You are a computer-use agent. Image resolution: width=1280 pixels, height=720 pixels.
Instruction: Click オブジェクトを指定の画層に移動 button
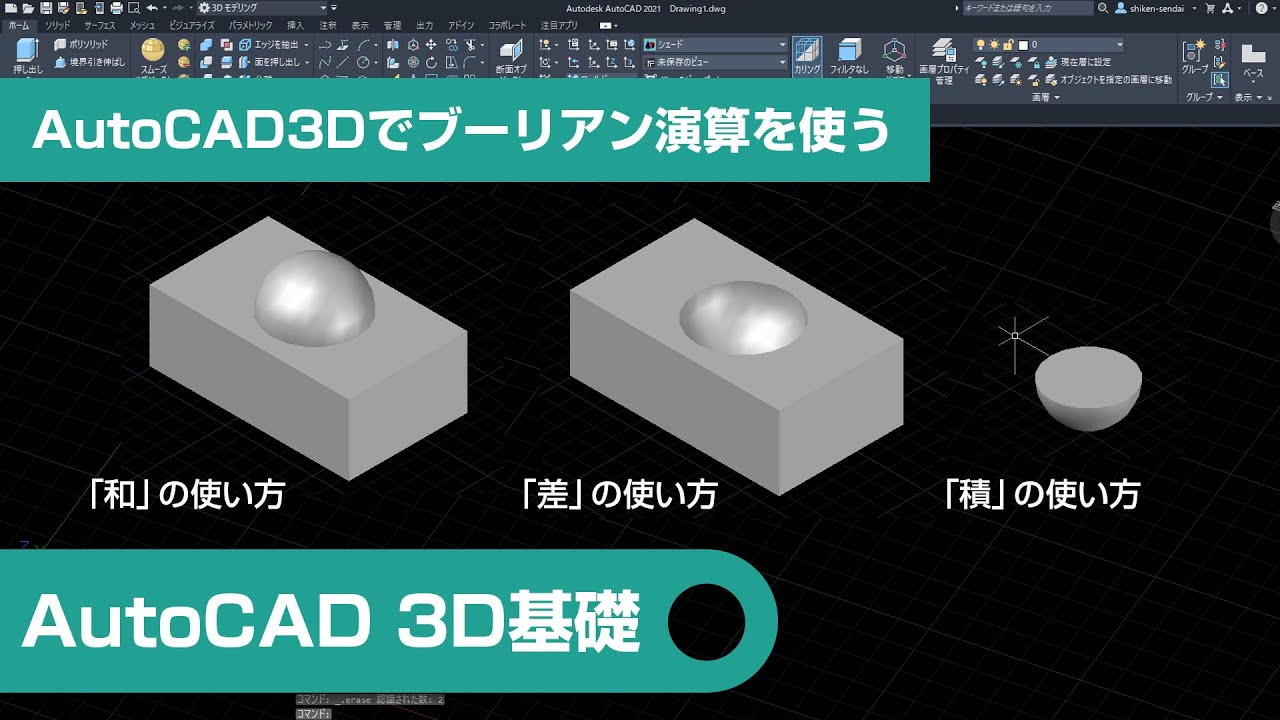tap(1108, 79)
